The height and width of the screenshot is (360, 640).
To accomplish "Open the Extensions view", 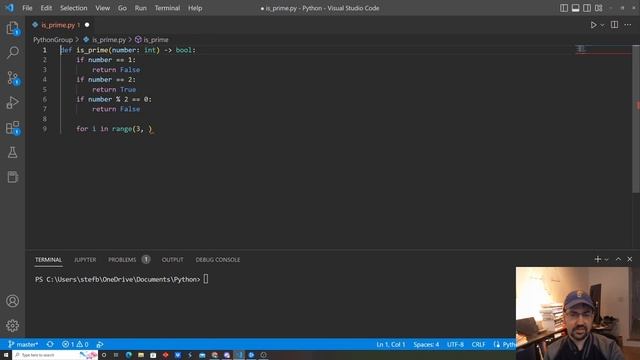I will pyautogui.click(x=13, y=128).
